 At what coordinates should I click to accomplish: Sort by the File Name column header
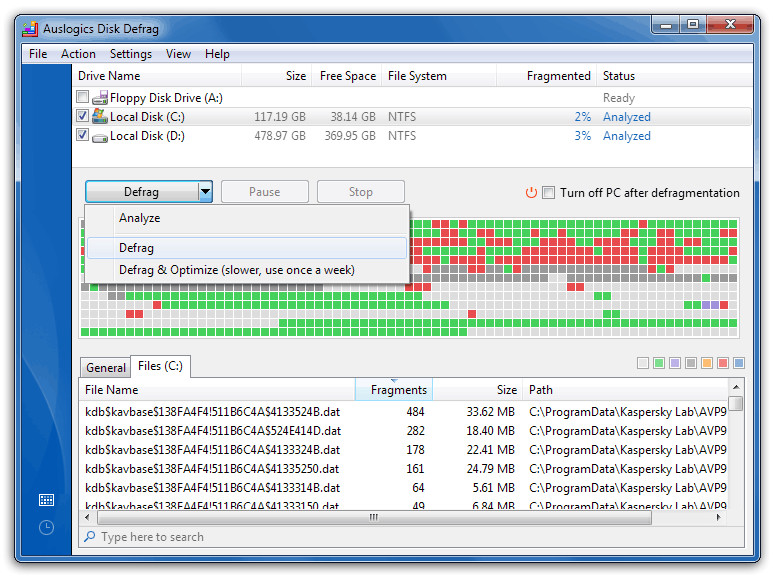217,390
